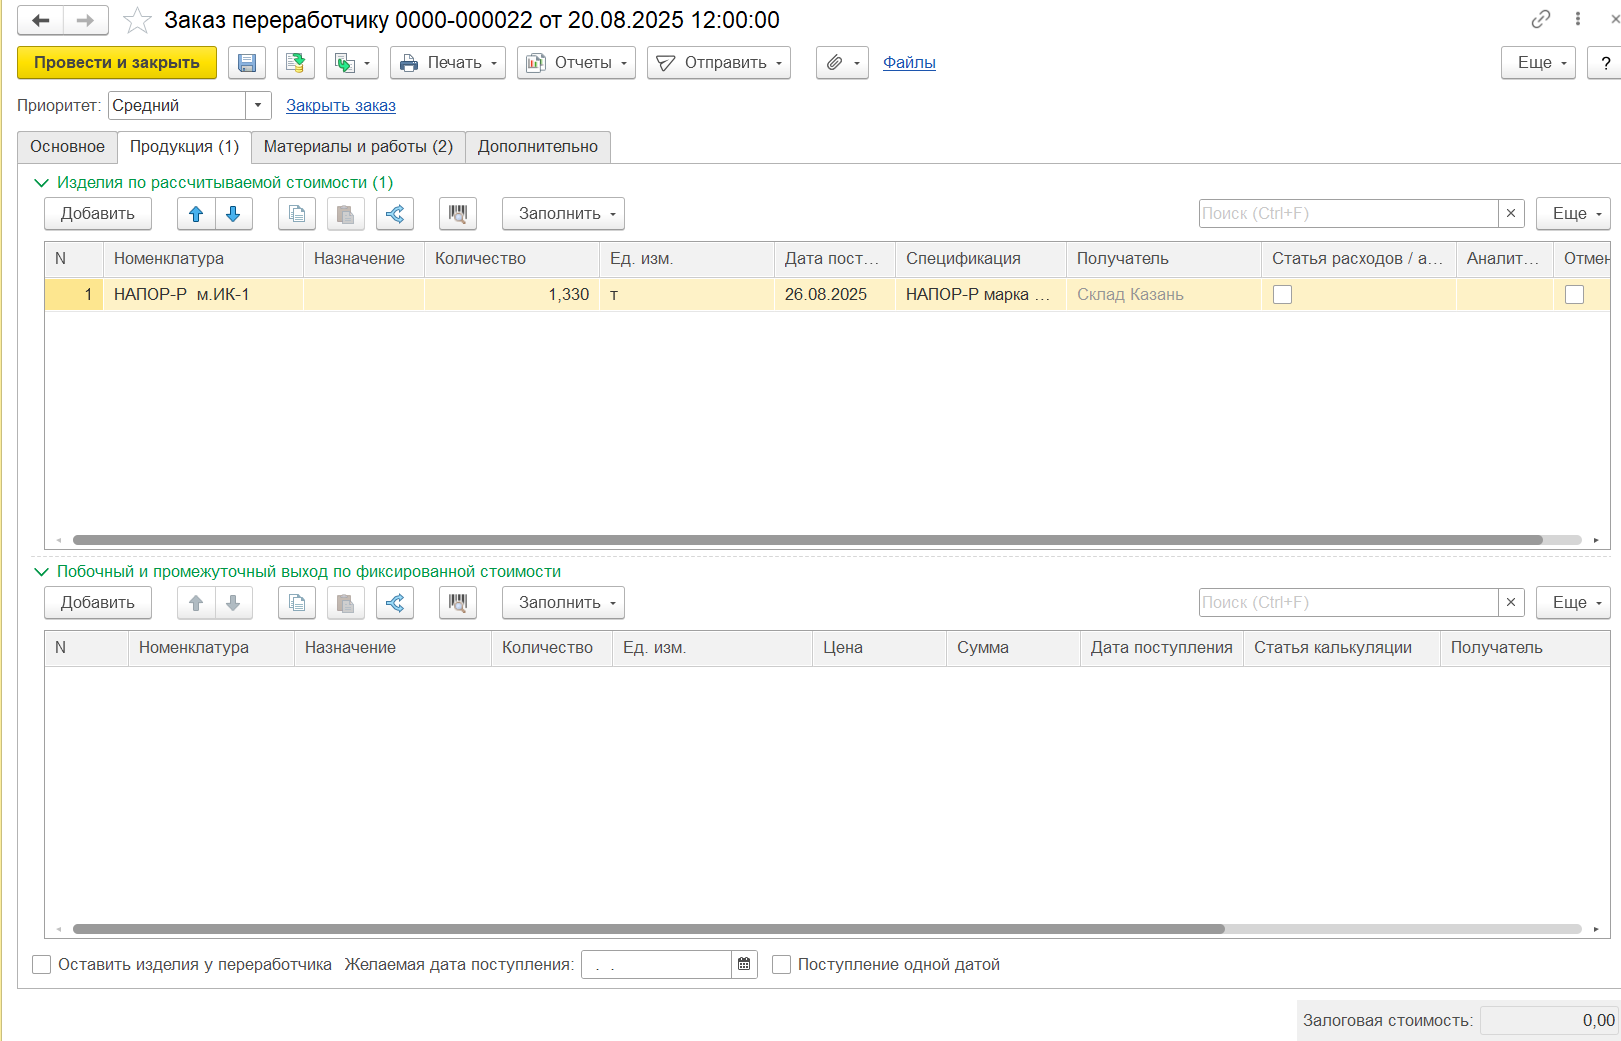Open the Приоритет dropdown list
Image resolution: width=1621 pixels, height=1041 pixels.
[258, 105]
